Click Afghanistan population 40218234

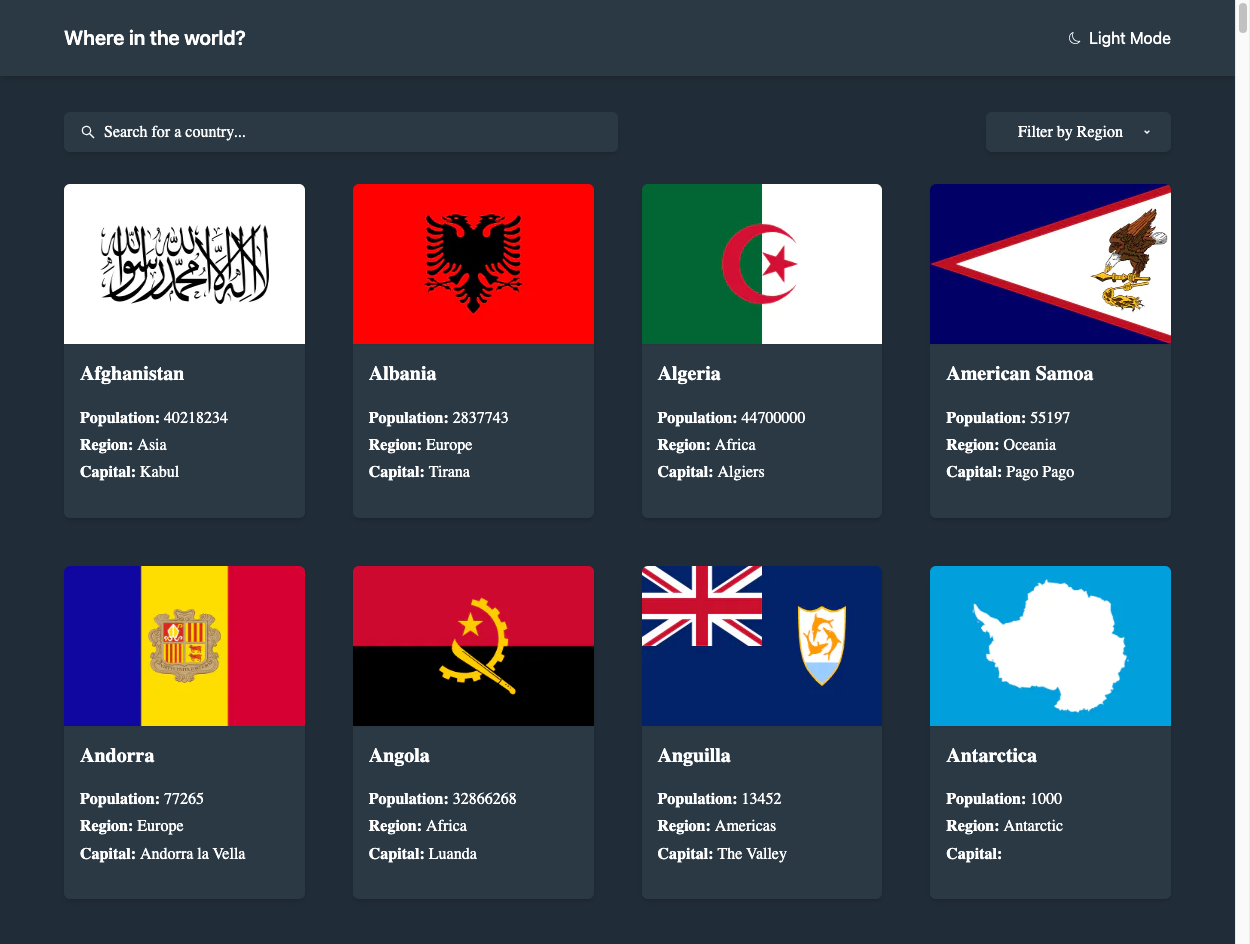click(154, 418)
